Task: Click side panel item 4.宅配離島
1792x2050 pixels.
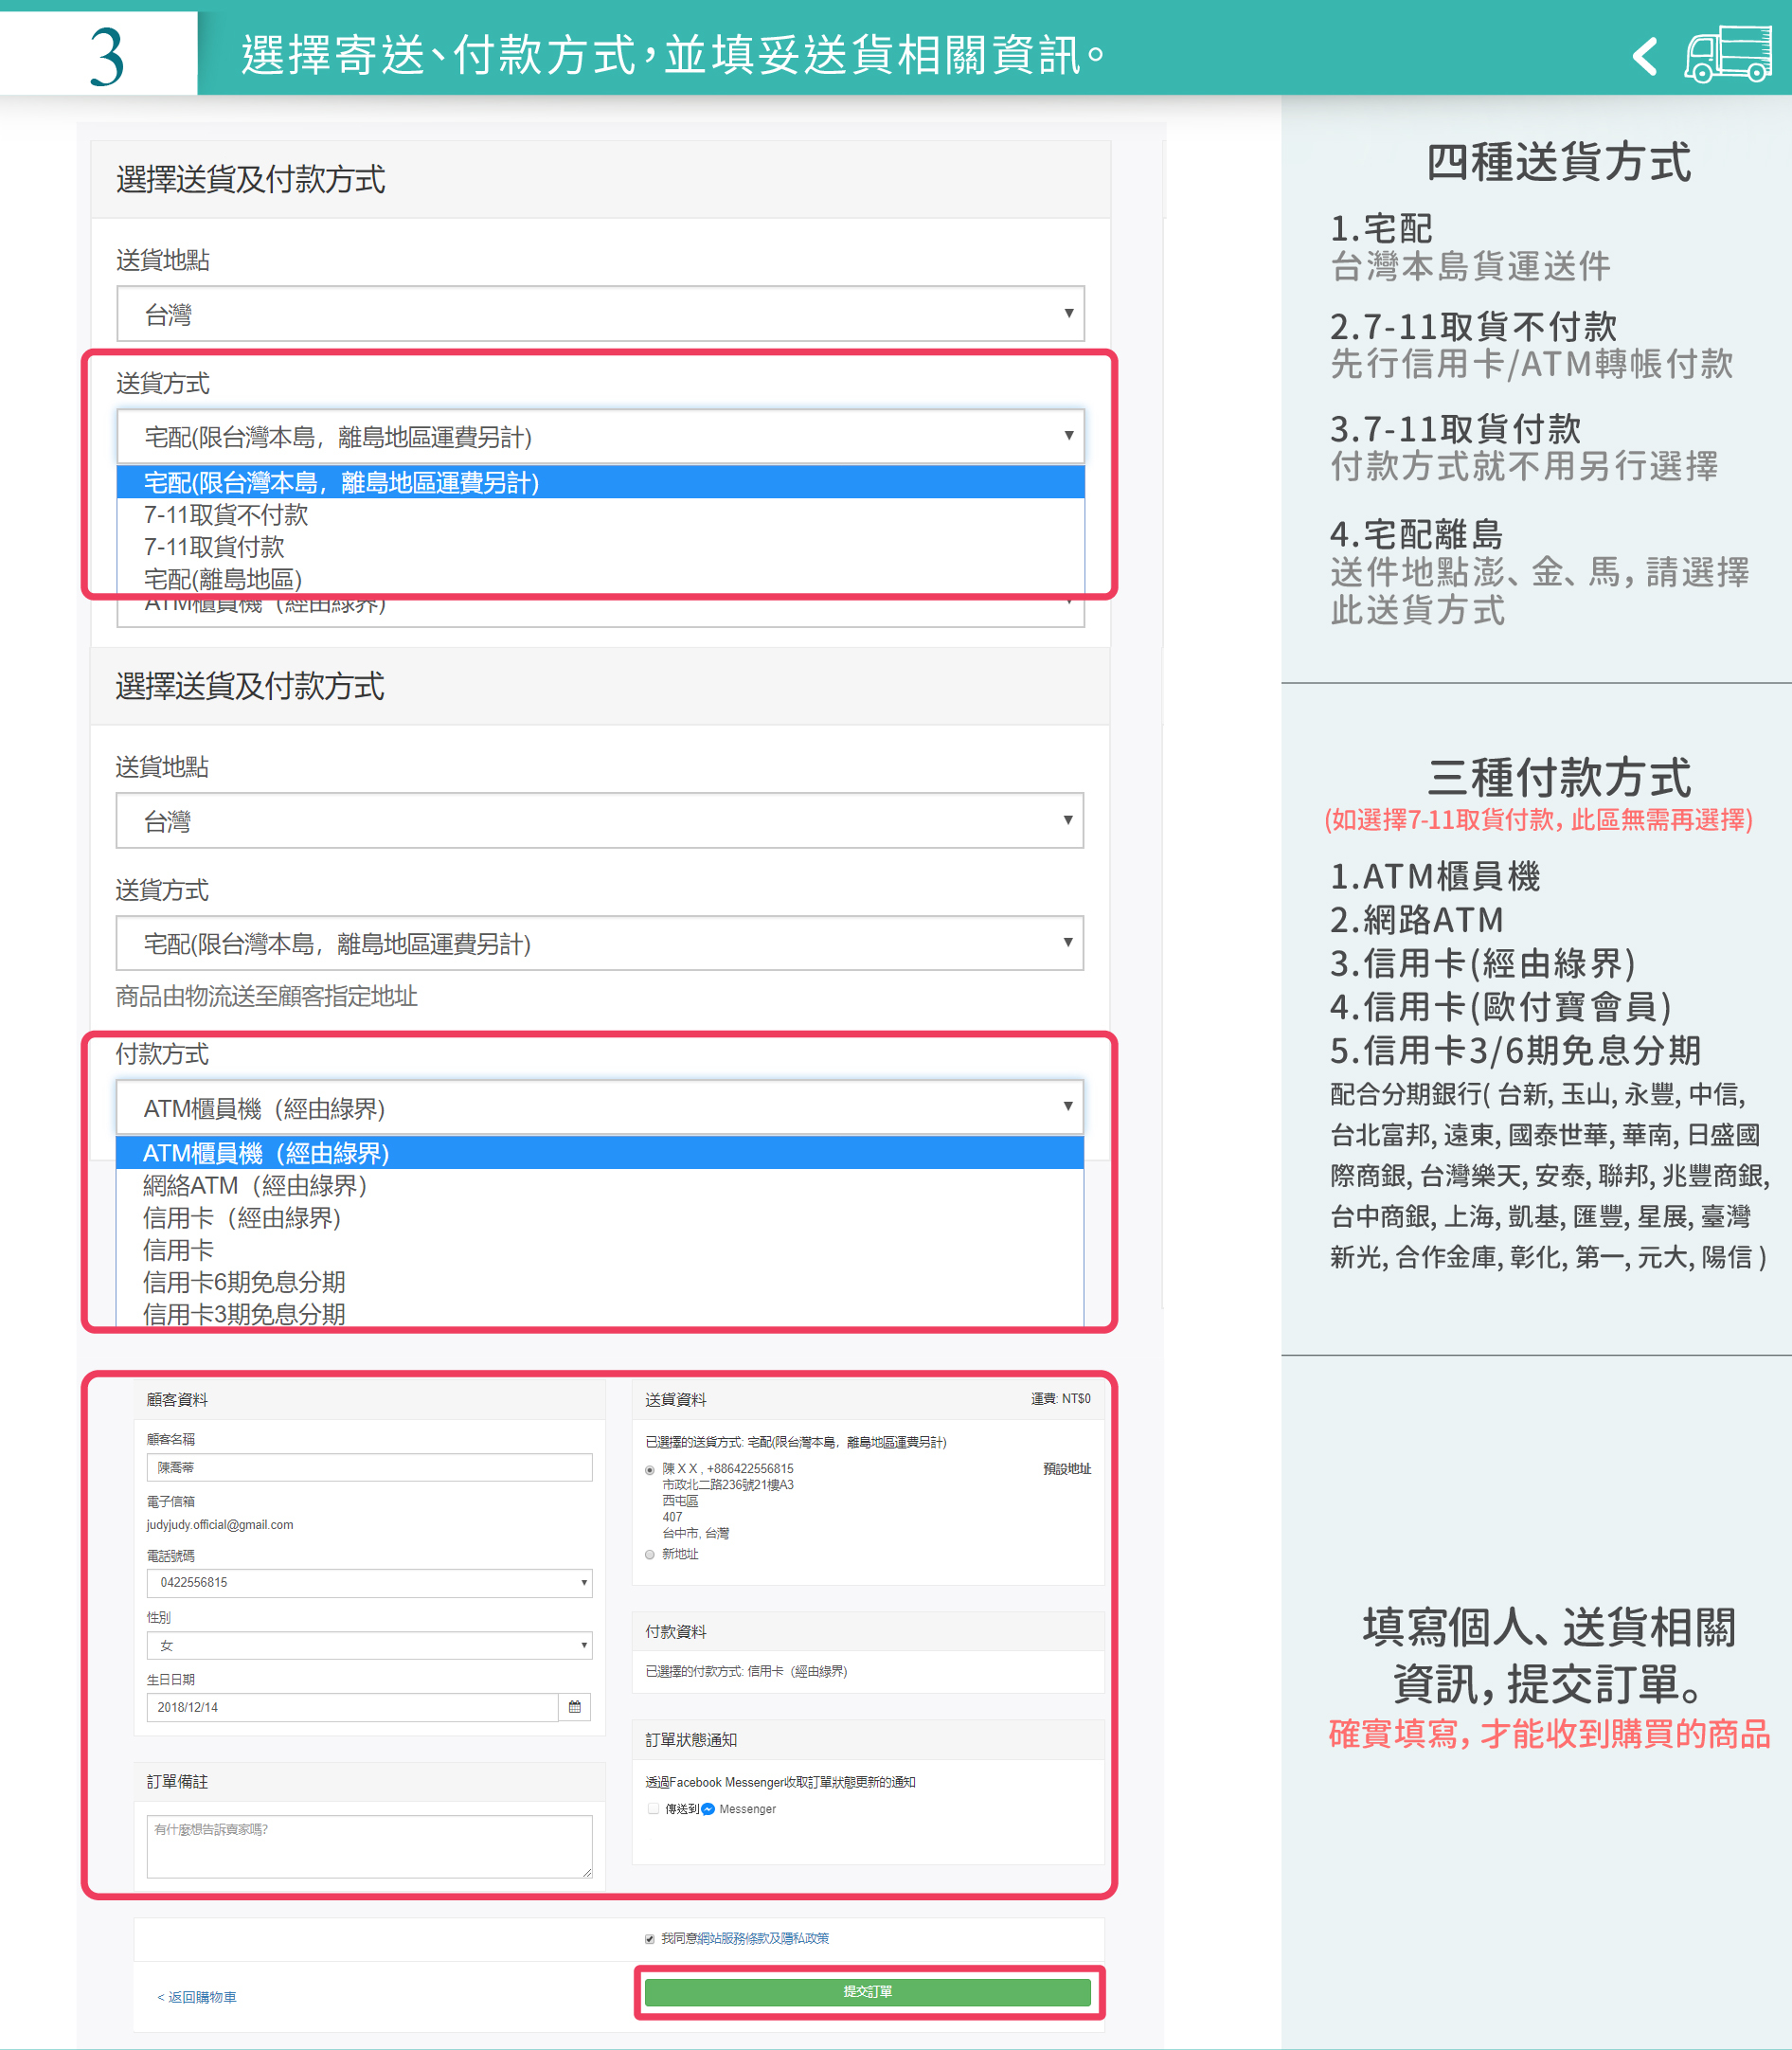Action: 1417,534
